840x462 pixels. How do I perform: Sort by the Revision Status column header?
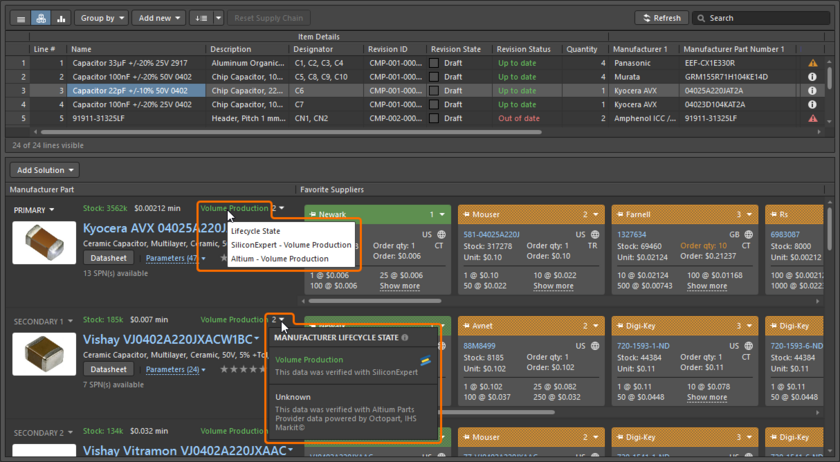[x=523, y=49]
